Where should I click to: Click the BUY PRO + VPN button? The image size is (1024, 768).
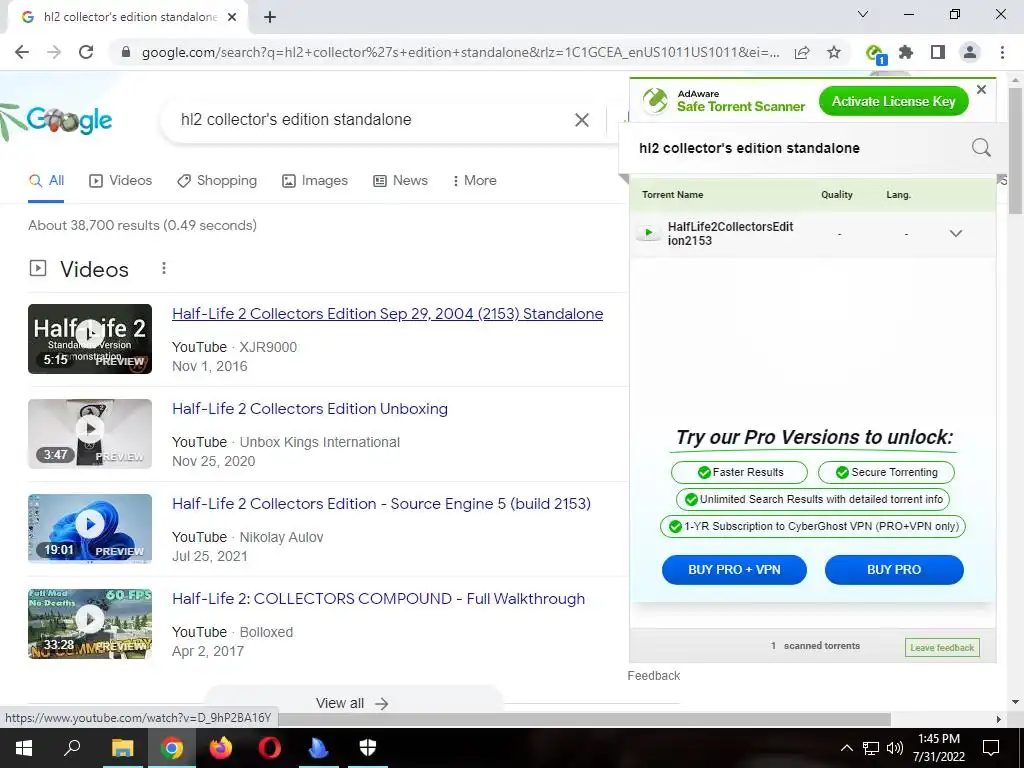pos(734,569)
